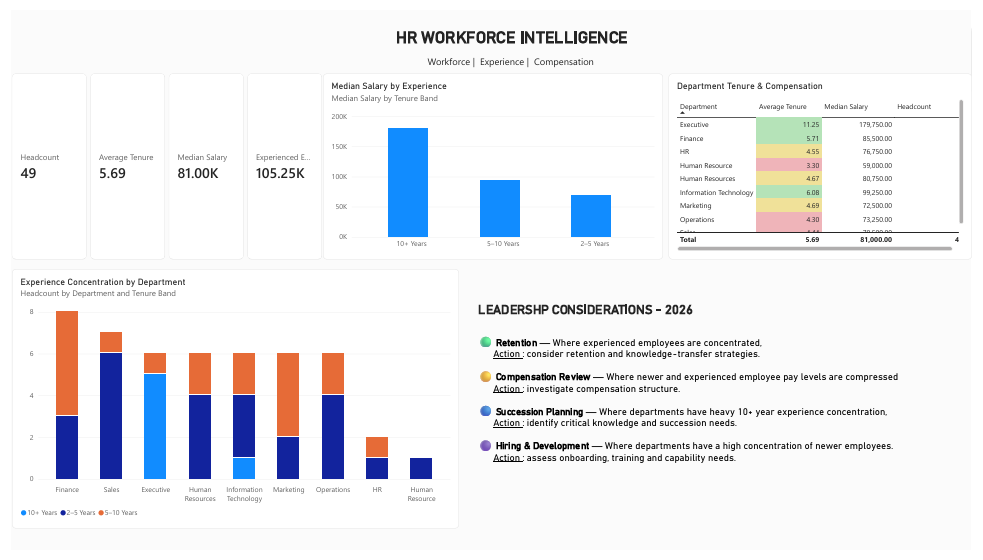Click the '59,000.00' salary cell

(877, 166)
